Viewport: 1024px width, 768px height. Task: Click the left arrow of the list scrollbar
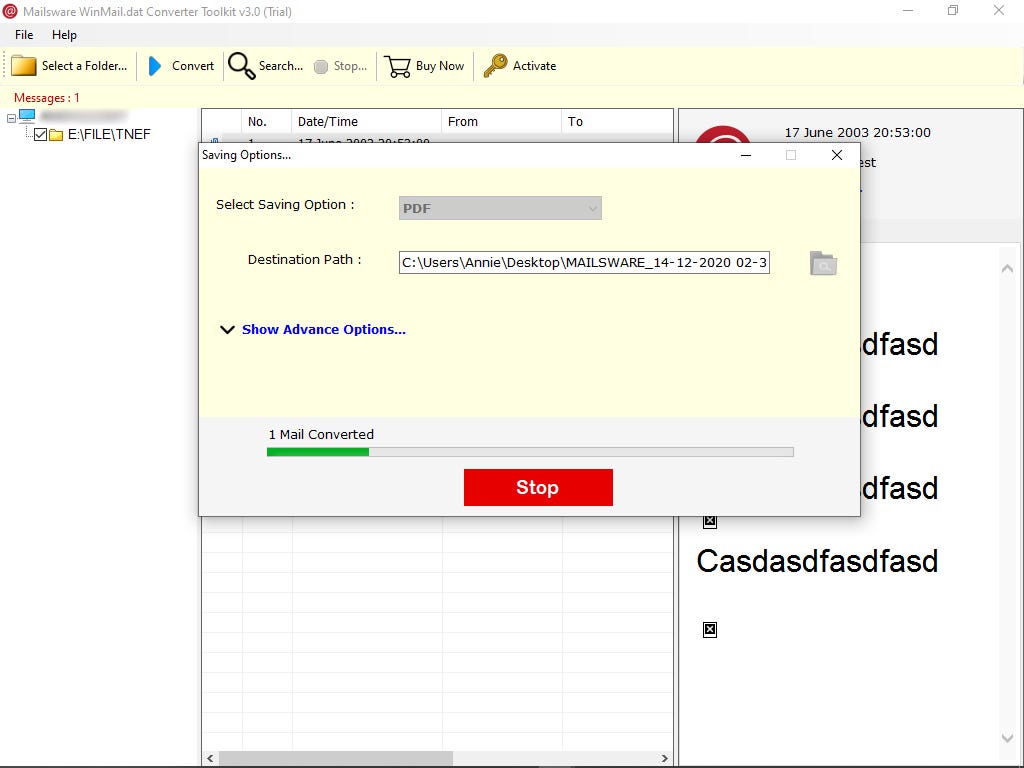[x=210, y=758]
